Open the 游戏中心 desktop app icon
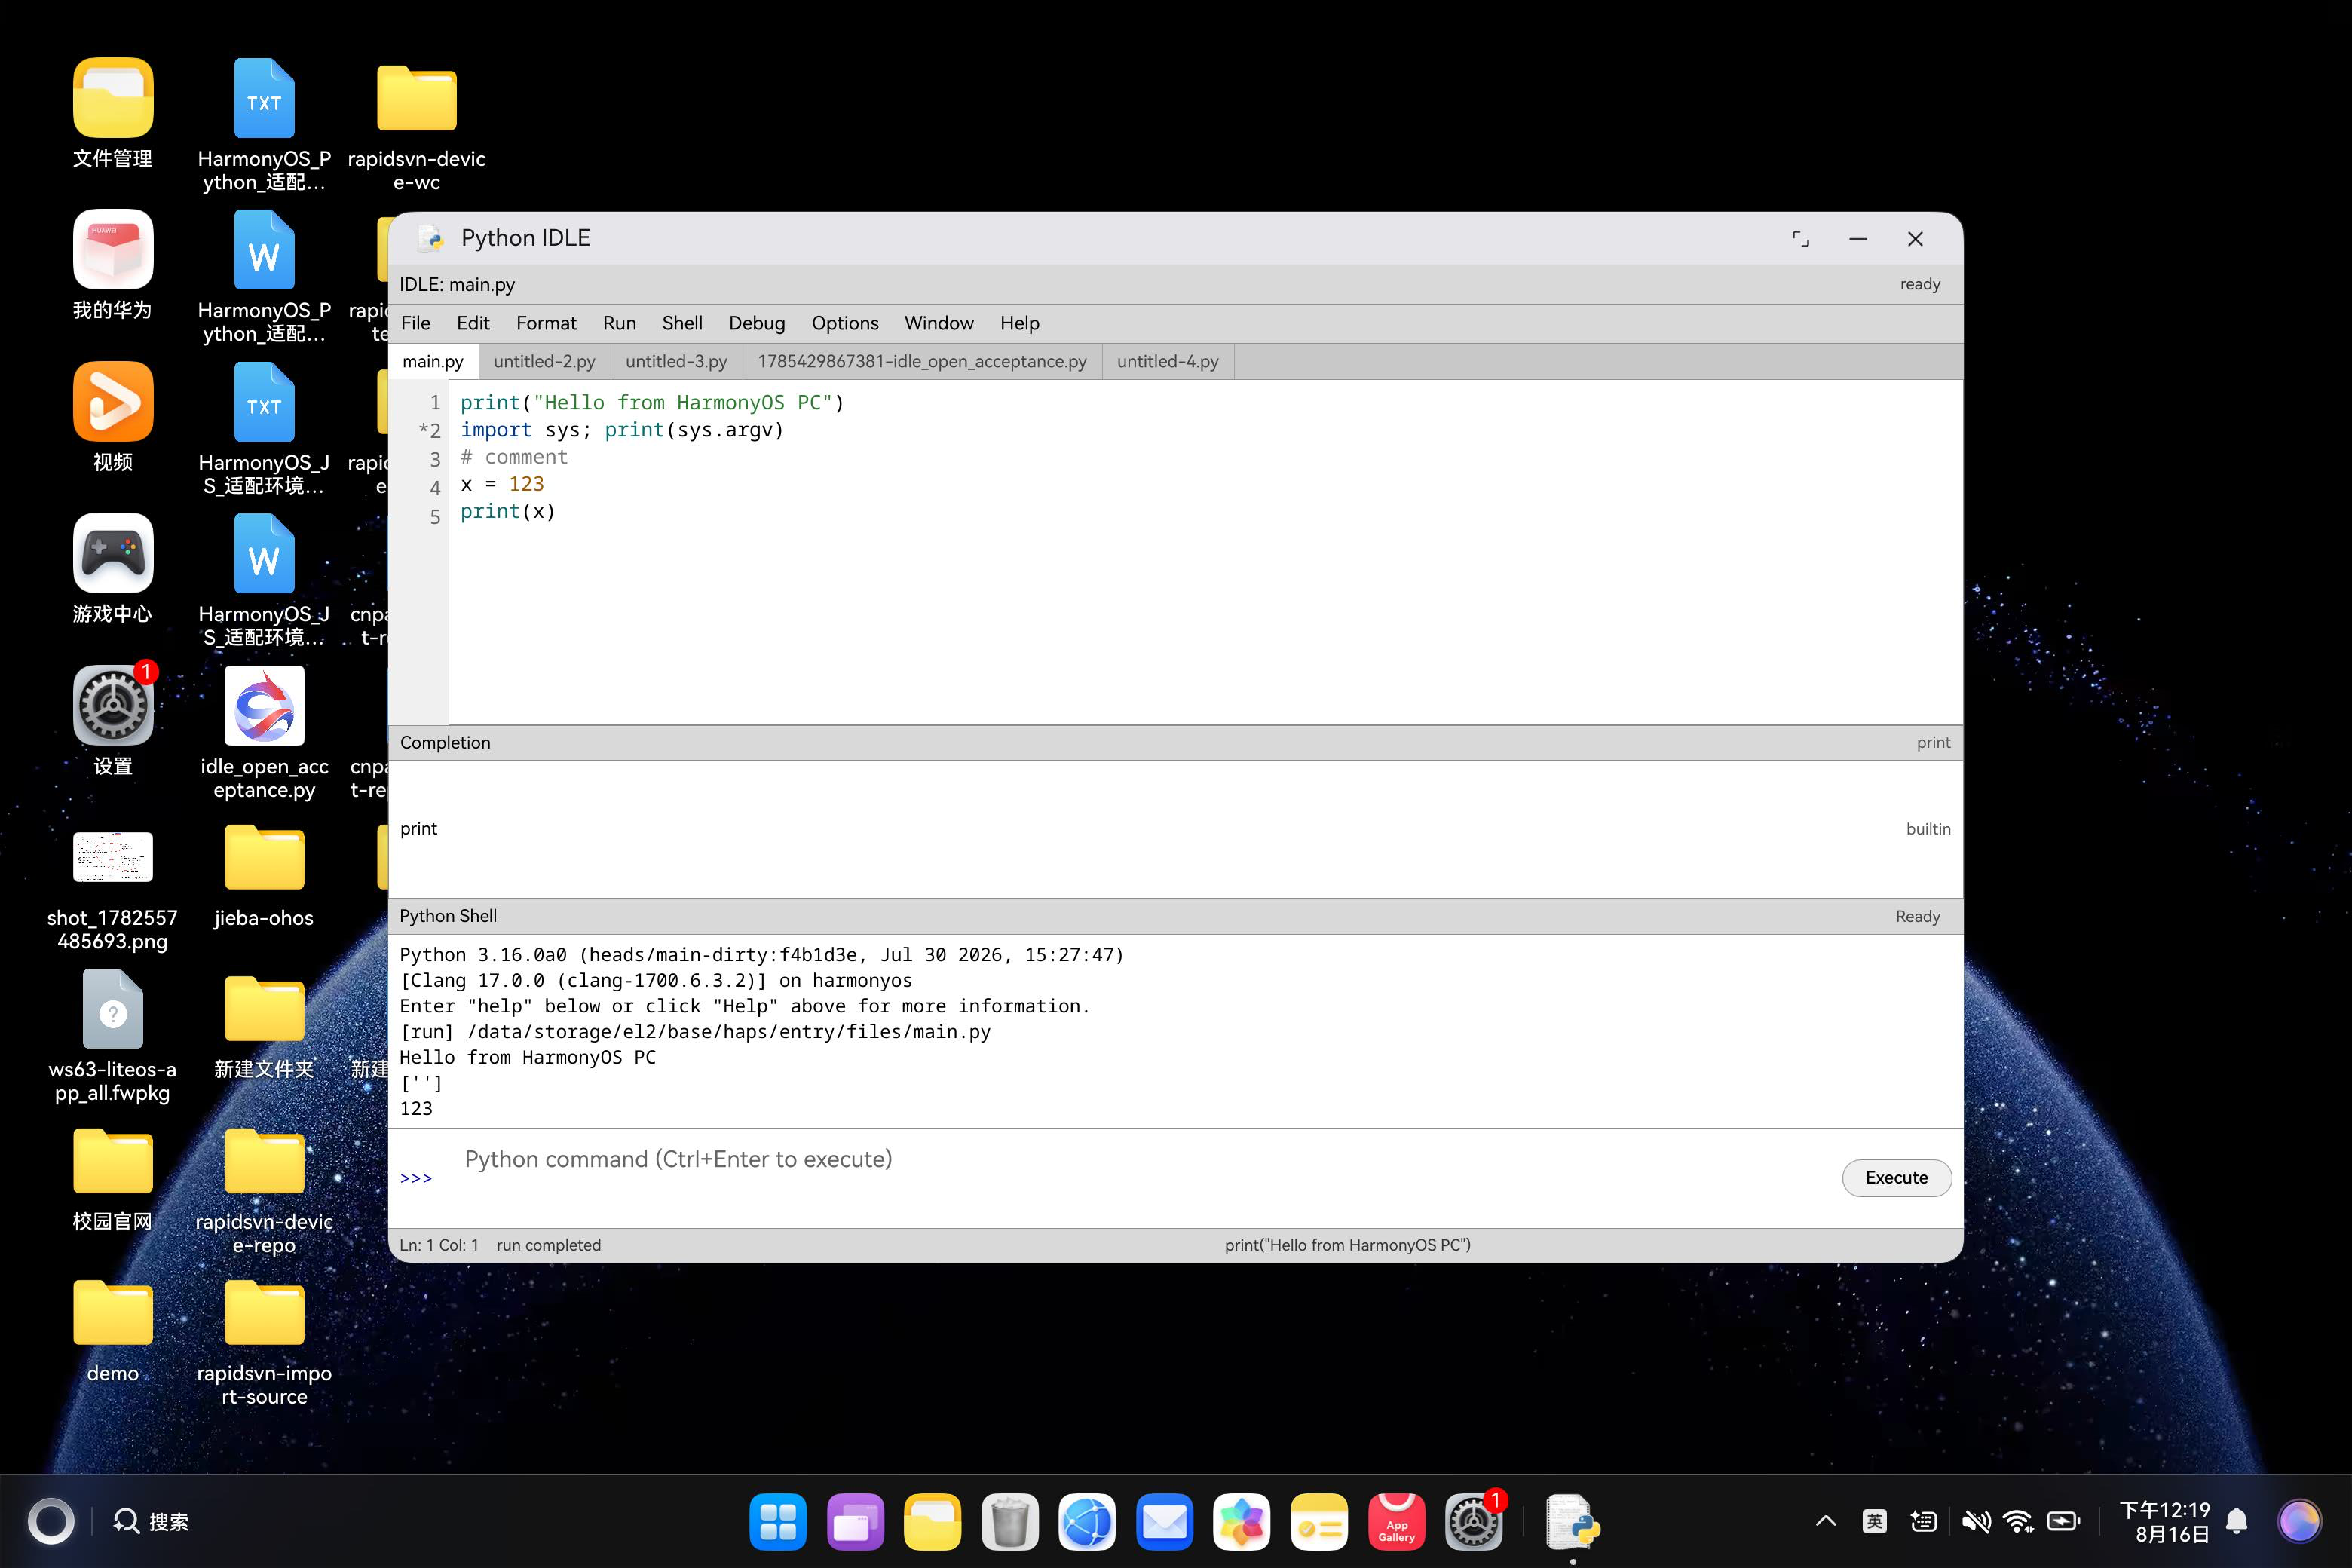 (x=113, y=553)
